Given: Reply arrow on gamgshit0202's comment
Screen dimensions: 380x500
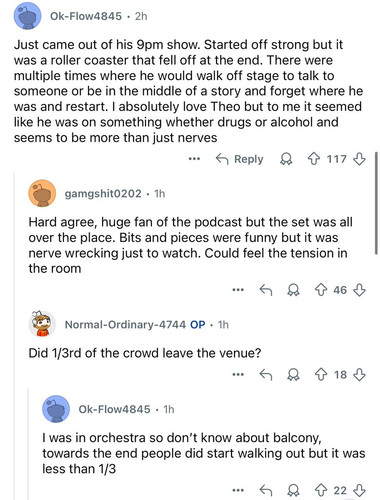Looking at the screenshot, I should [266, 290].
